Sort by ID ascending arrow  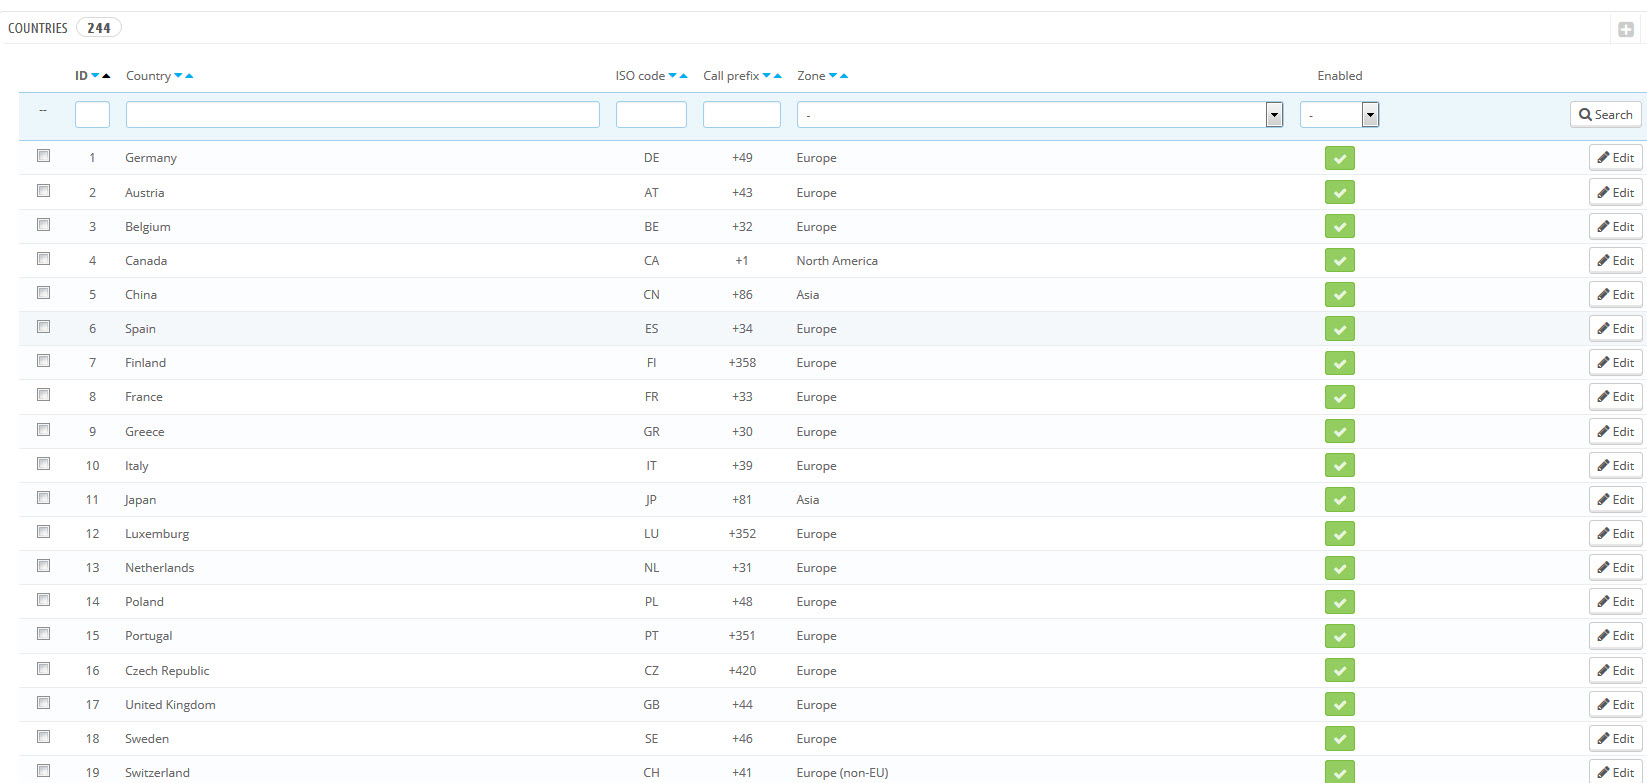pos(106,76)
